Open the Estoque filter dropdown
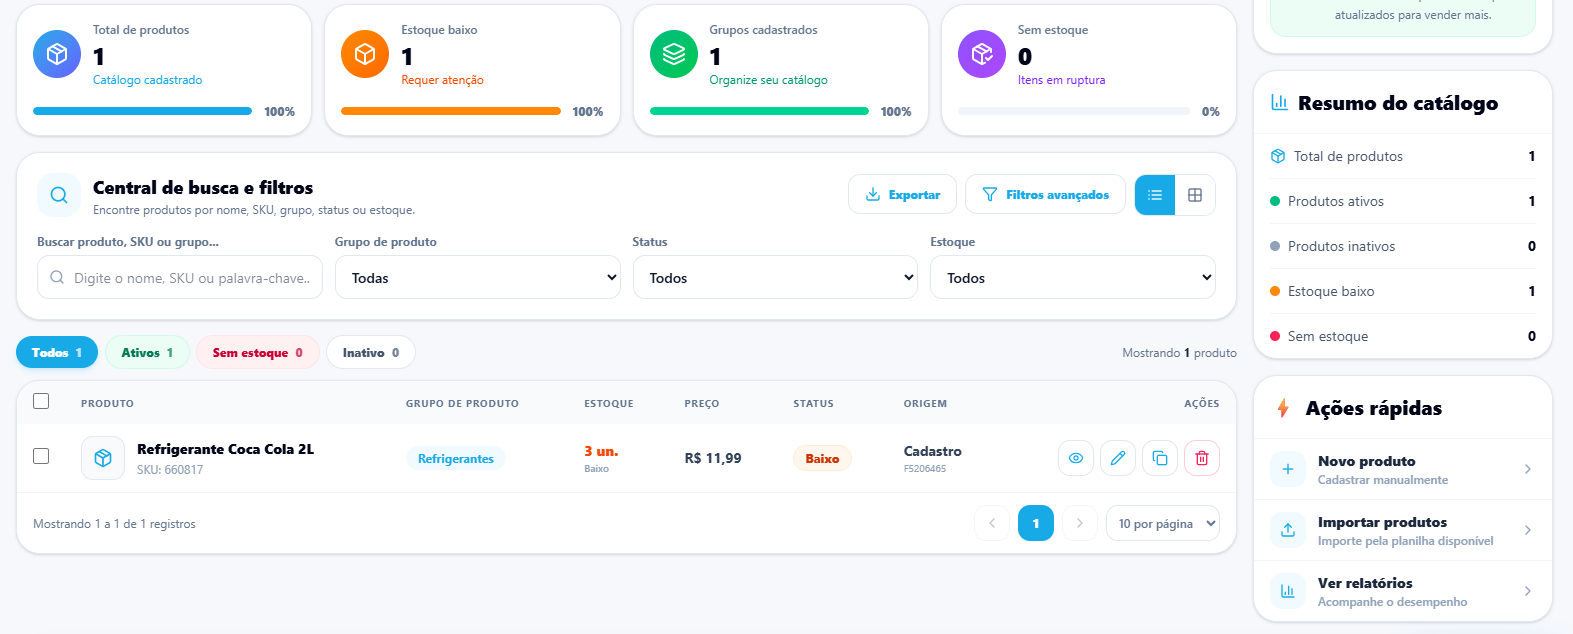 [x=1073, y=277]
